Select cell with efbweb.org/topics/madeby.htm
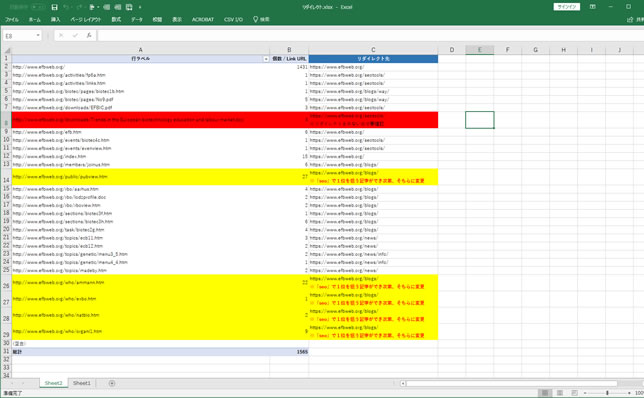Screen dimensions: 644x398 [x=140, y=271]
